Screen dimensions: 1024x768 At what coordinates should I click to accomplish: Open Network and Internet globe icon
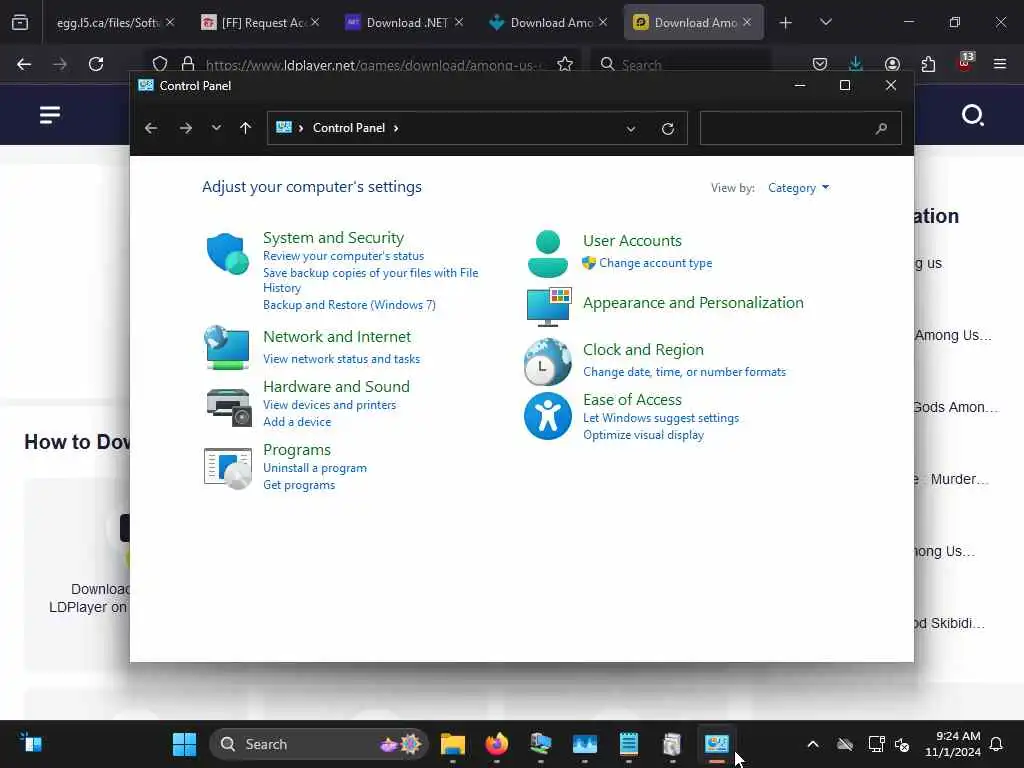click(227, 347)
